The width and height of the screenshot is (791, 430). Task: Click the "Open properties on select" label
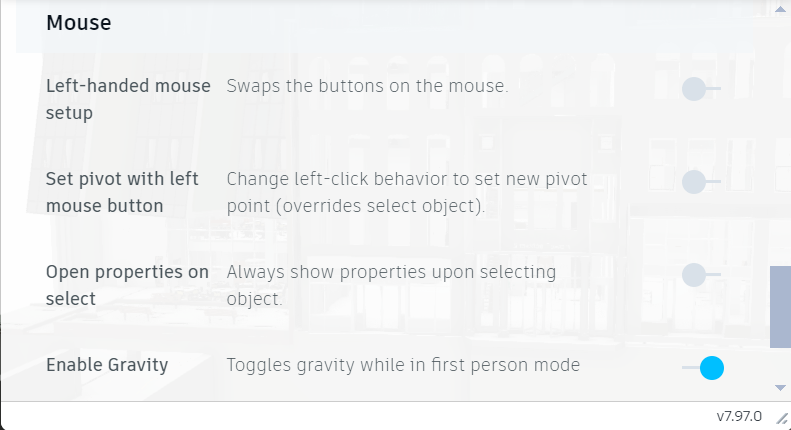click(127, 285)
